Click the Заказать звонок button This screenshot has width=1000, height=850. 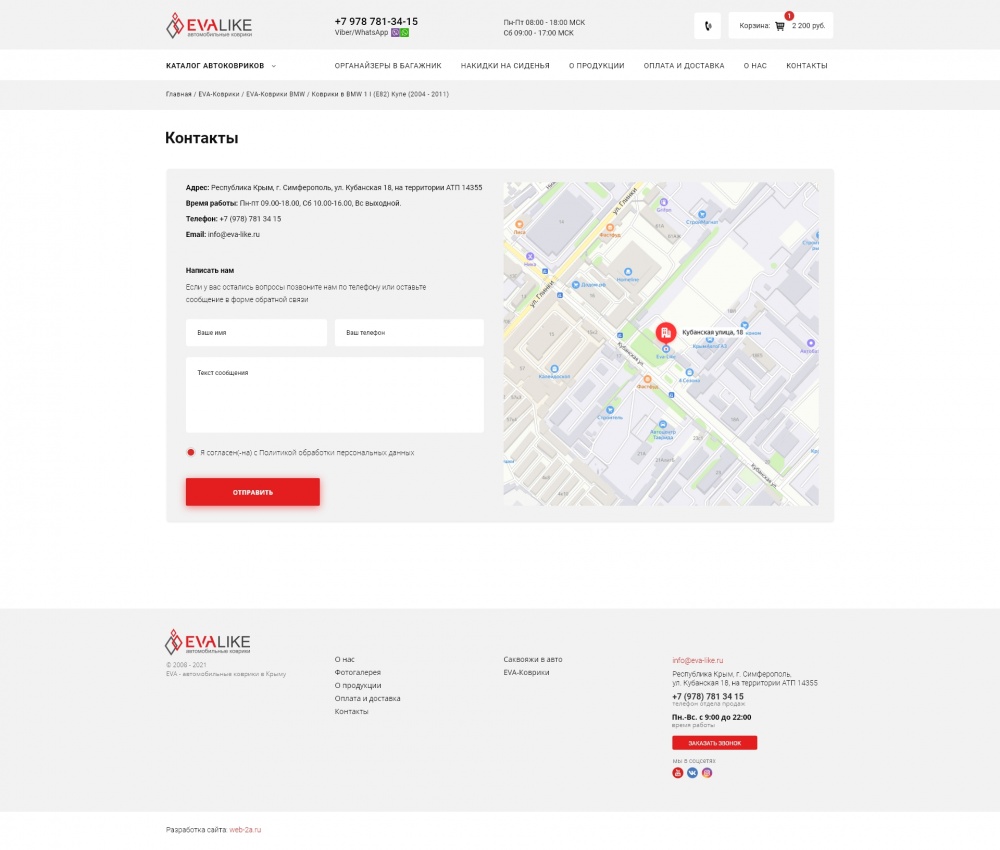(x=714, y=743)
